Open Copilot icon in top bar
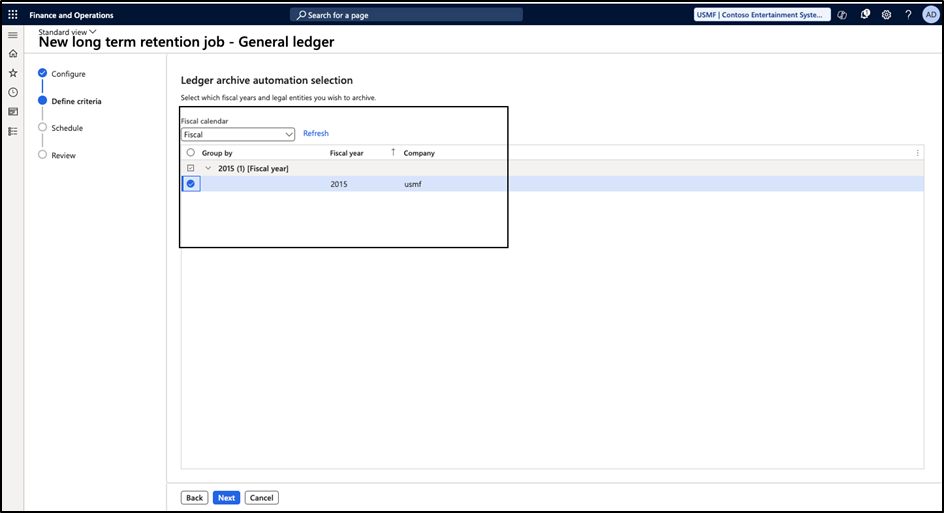Screen dimensions: 944x513 pyautogui.click(x=843, y=15)
